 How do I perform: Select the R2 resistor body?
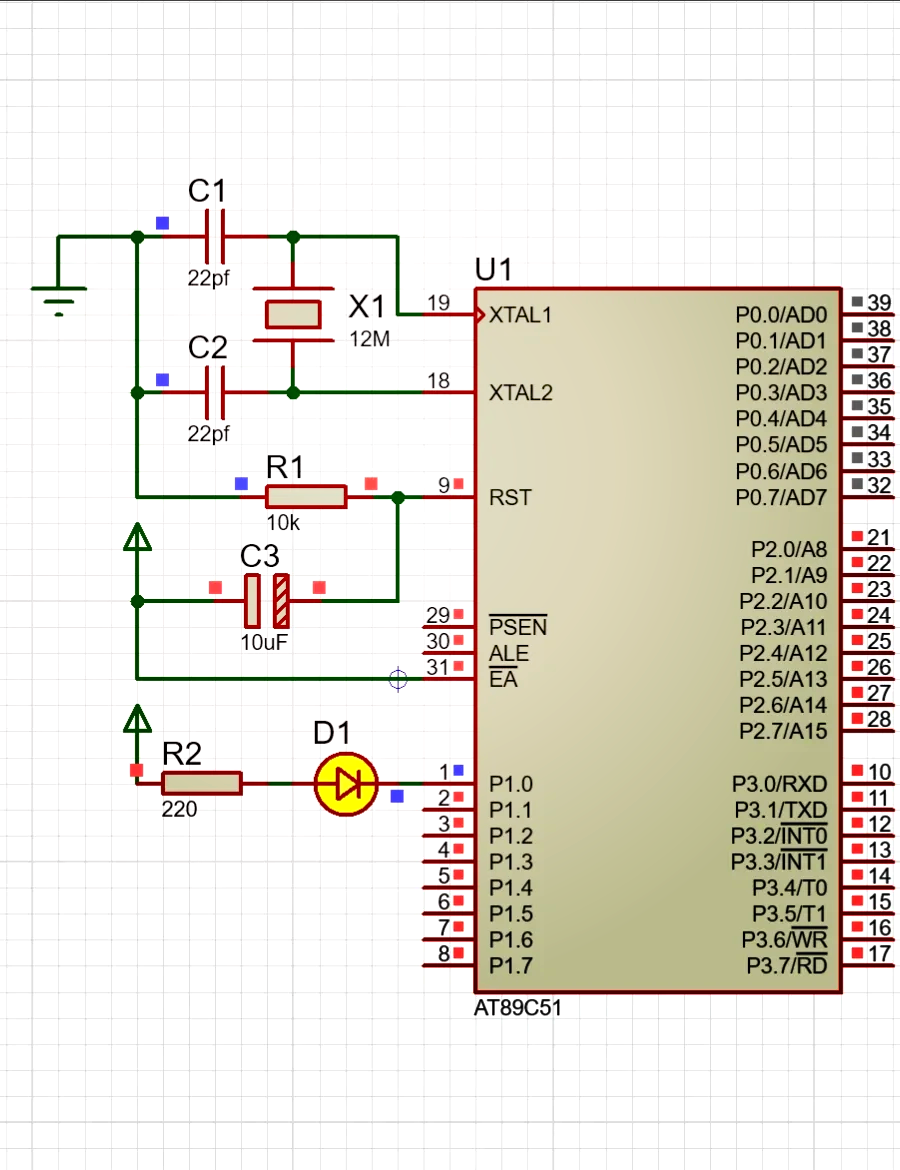point(201,783)
